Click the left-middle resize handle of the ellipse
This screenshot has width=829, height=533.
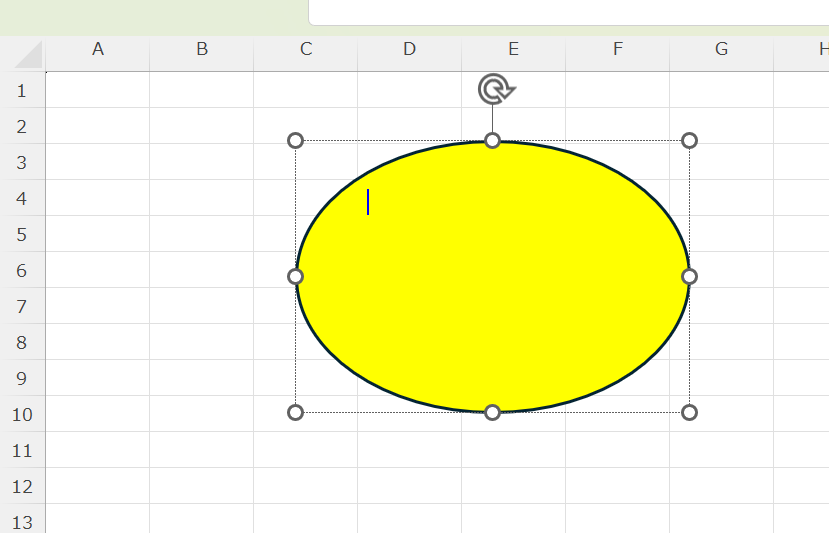click(x=295, y=276)
